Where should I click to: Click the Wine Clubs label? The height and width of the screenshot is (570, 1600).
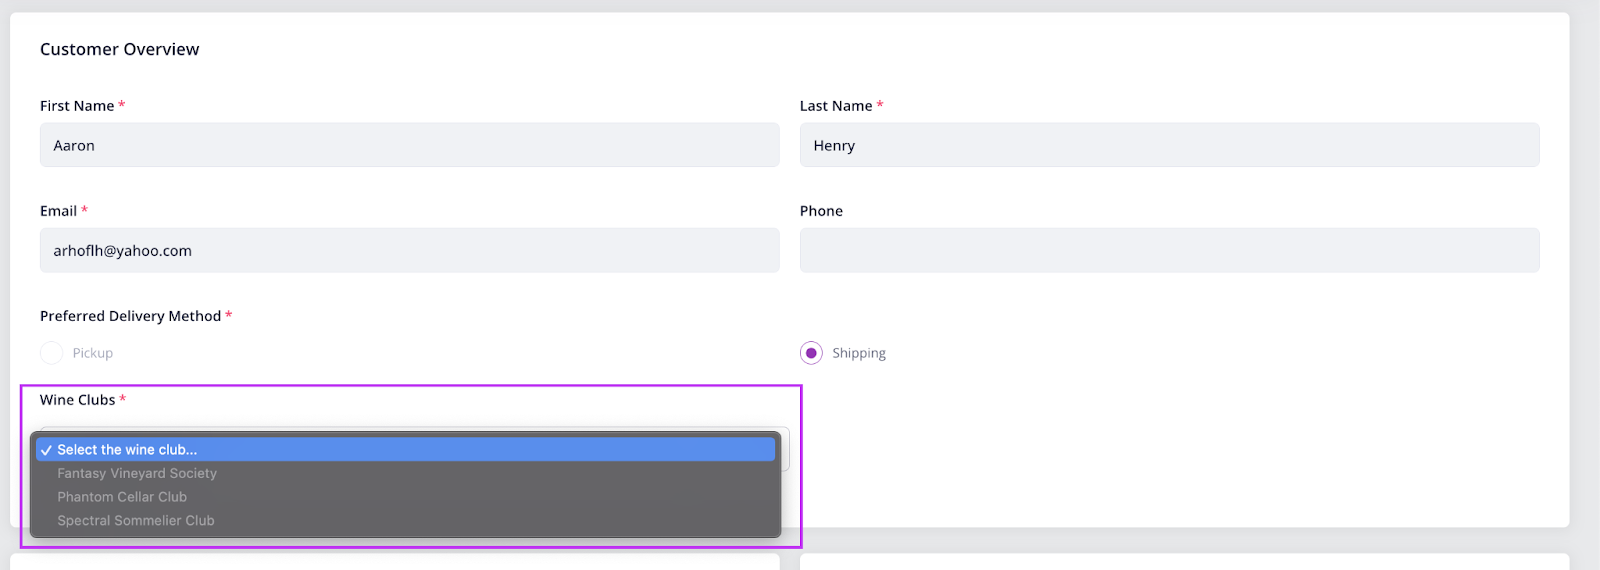click(77, 400)
